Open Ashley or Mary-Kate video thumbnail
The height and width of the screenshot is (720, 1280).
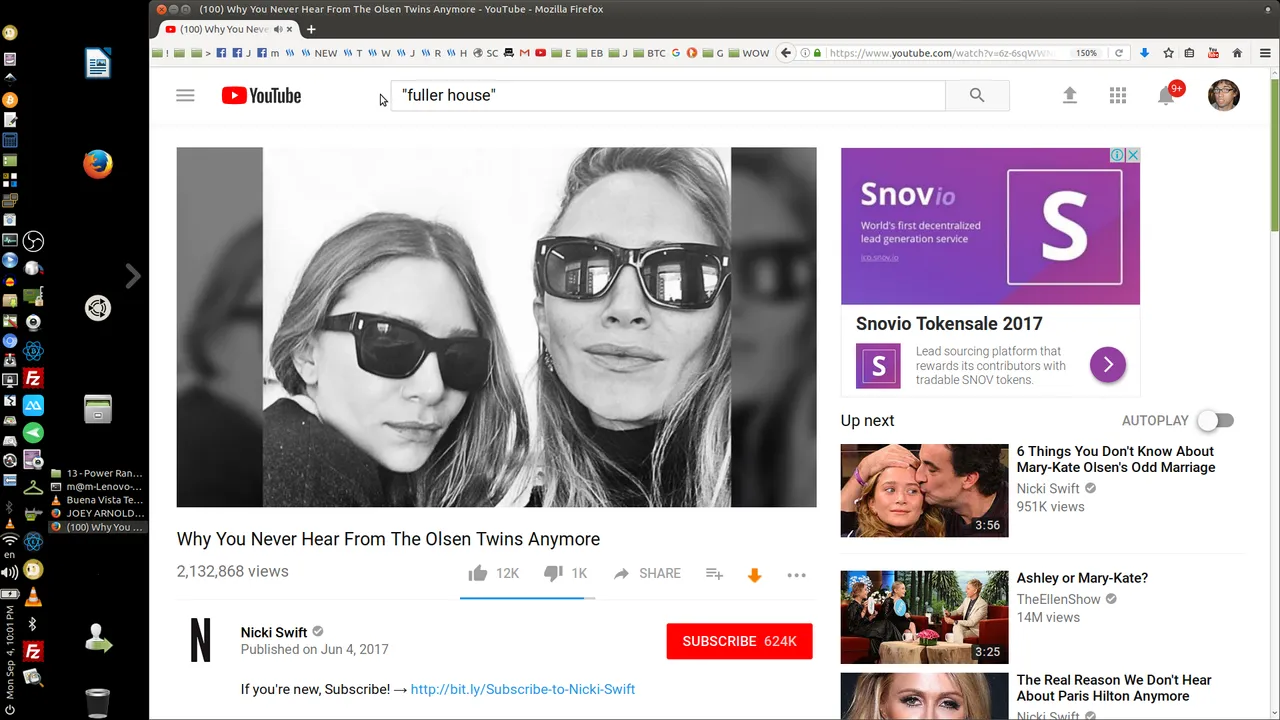(924, 617)
